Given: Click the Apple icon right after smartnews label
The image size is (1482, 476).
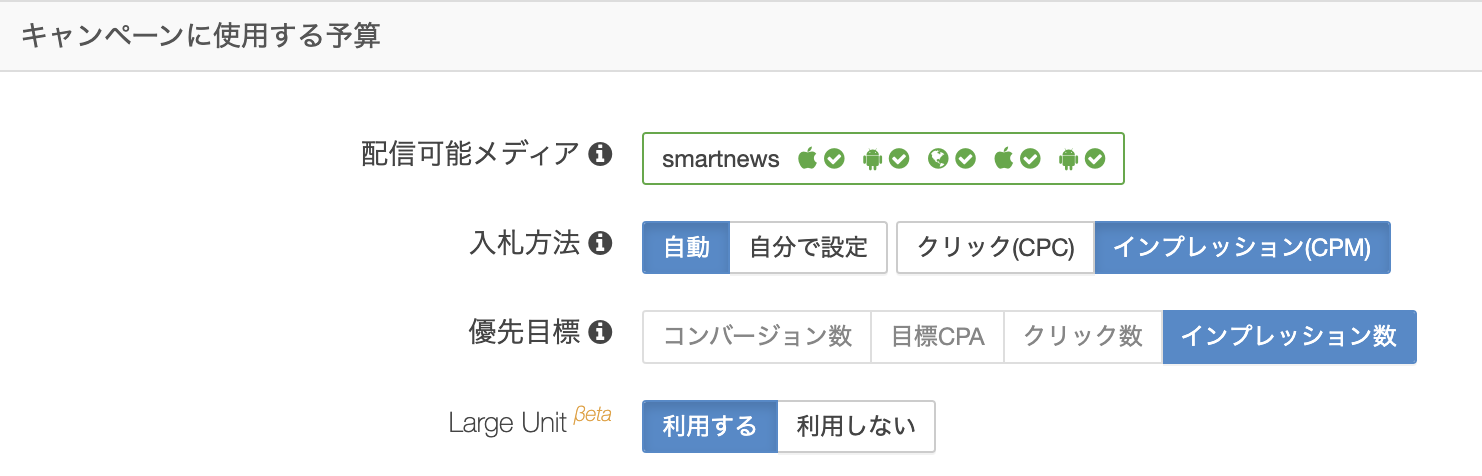Looking at the screenshot, I should [808, 158].
